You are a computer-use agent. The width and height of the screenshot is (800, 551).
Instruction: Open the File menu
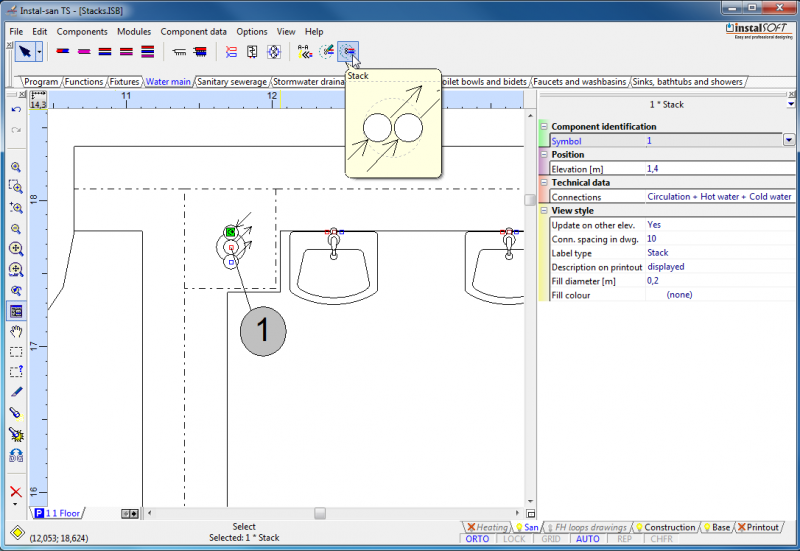click(x=16, y=32)
